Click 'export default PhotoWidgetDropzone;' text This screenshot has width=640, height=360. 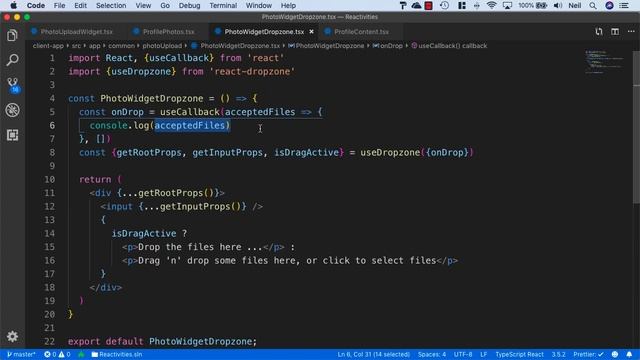point(162,341)
